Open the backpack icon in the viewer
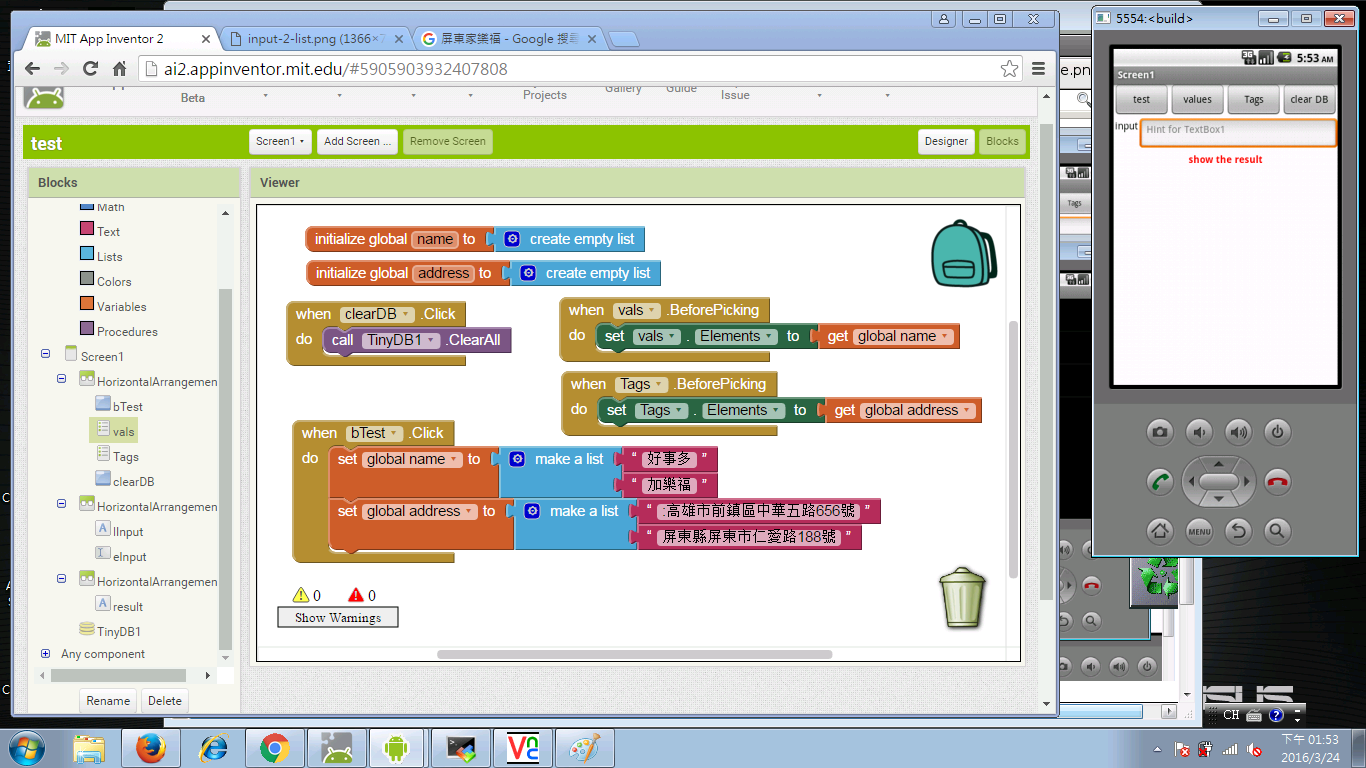 tap(963, 255)
